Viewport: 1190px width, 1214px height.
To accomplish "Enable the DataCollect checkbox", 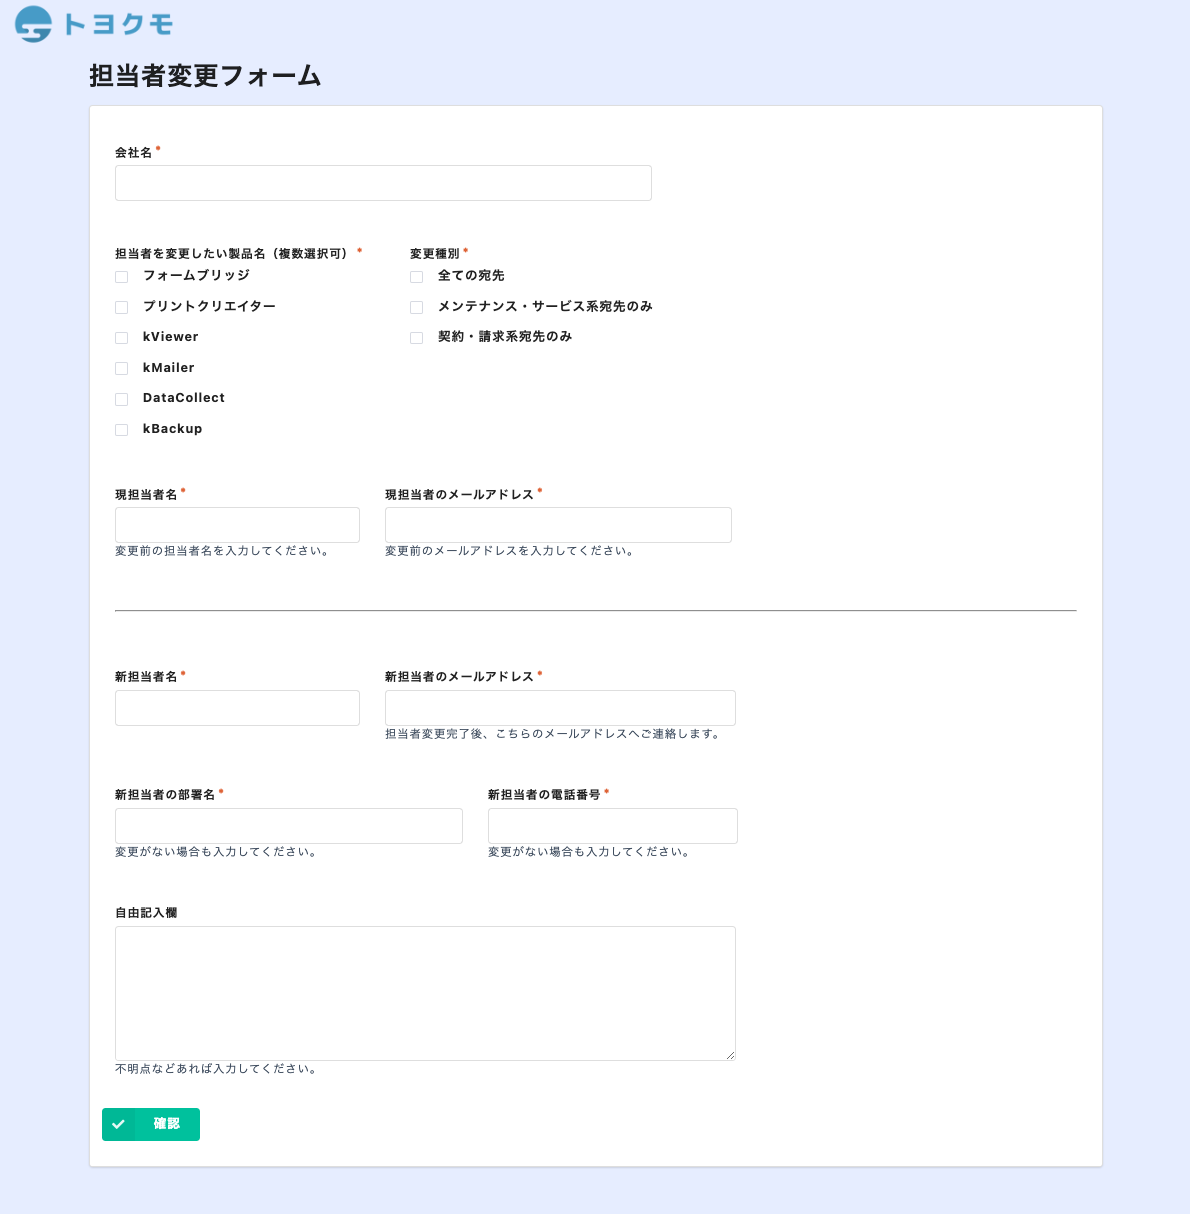I will [x=122, y=399].
